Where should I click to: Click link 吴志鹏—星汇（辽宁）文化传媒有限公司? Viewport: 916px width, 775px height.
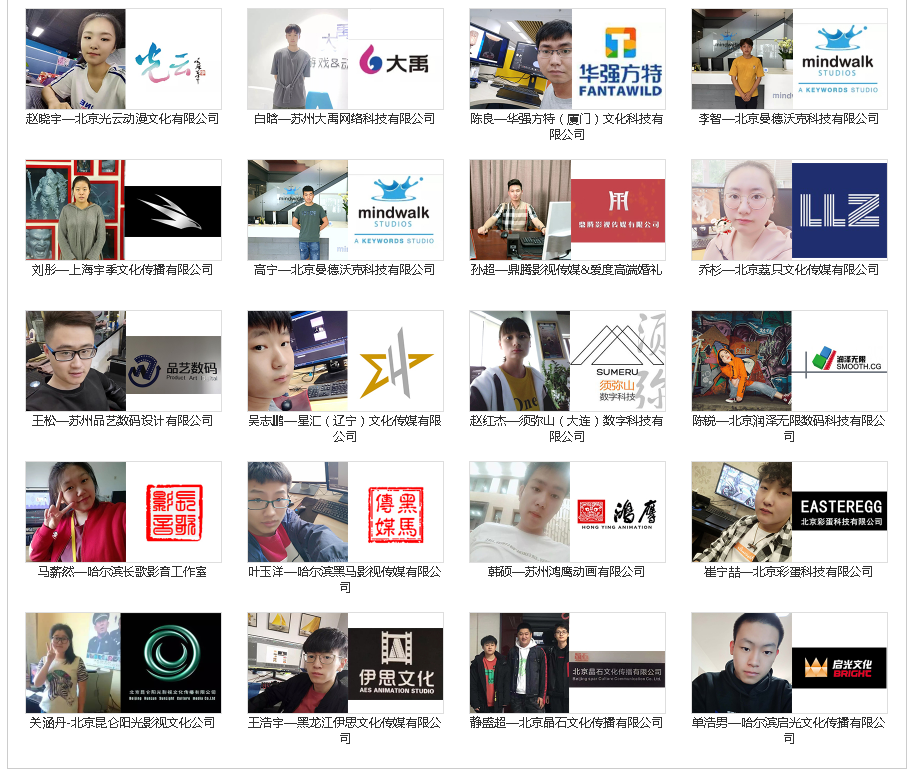[345, 429]
